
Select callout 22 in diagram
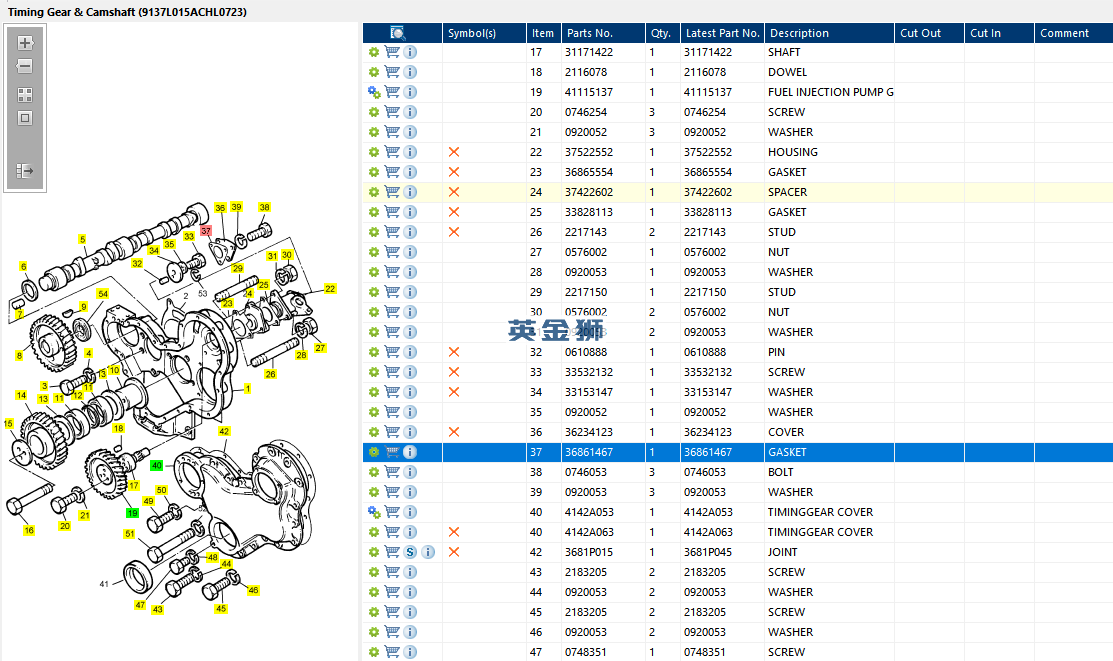point(330,288)
